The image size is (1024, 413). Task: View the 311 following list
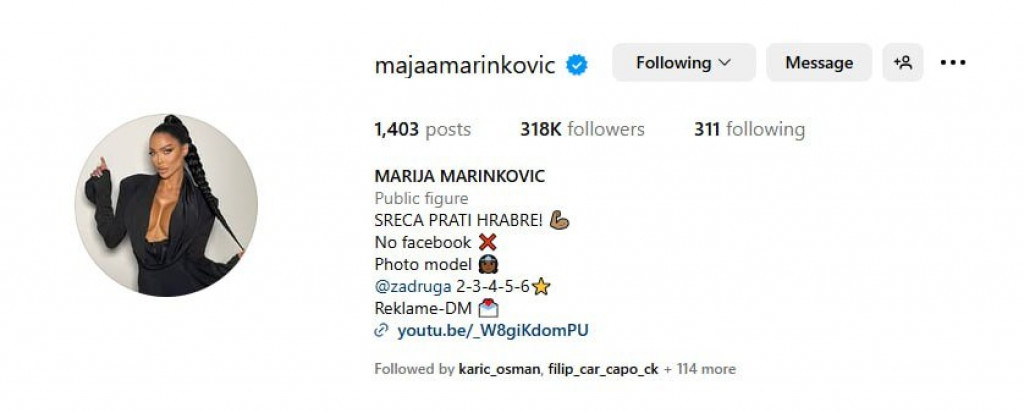[749, 129]
